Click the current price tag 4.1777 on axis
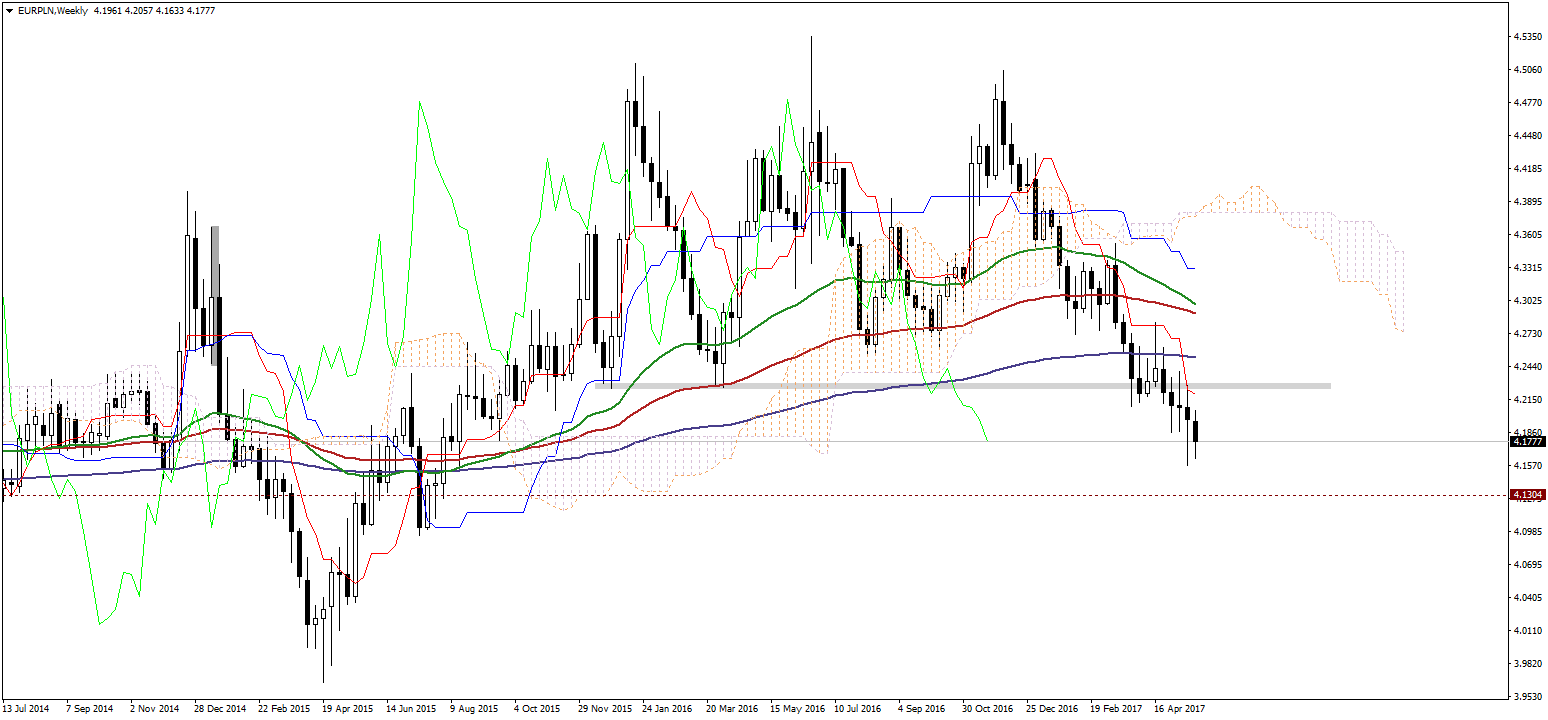This screenshot has width=1548, height=720. 1527,441
